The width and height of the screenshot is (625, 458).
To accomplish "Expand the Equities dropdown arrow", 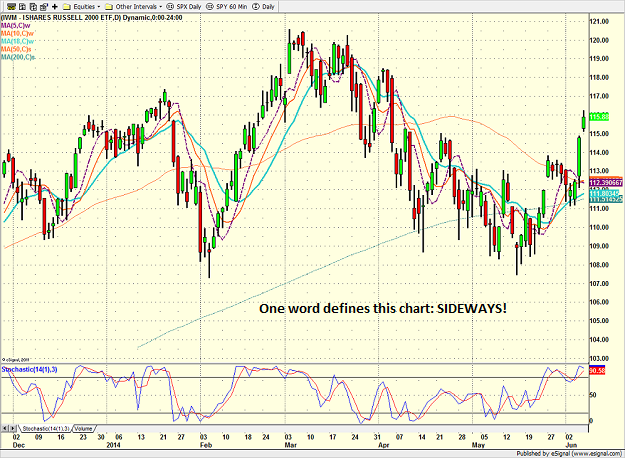I will (x=99, y=7).
